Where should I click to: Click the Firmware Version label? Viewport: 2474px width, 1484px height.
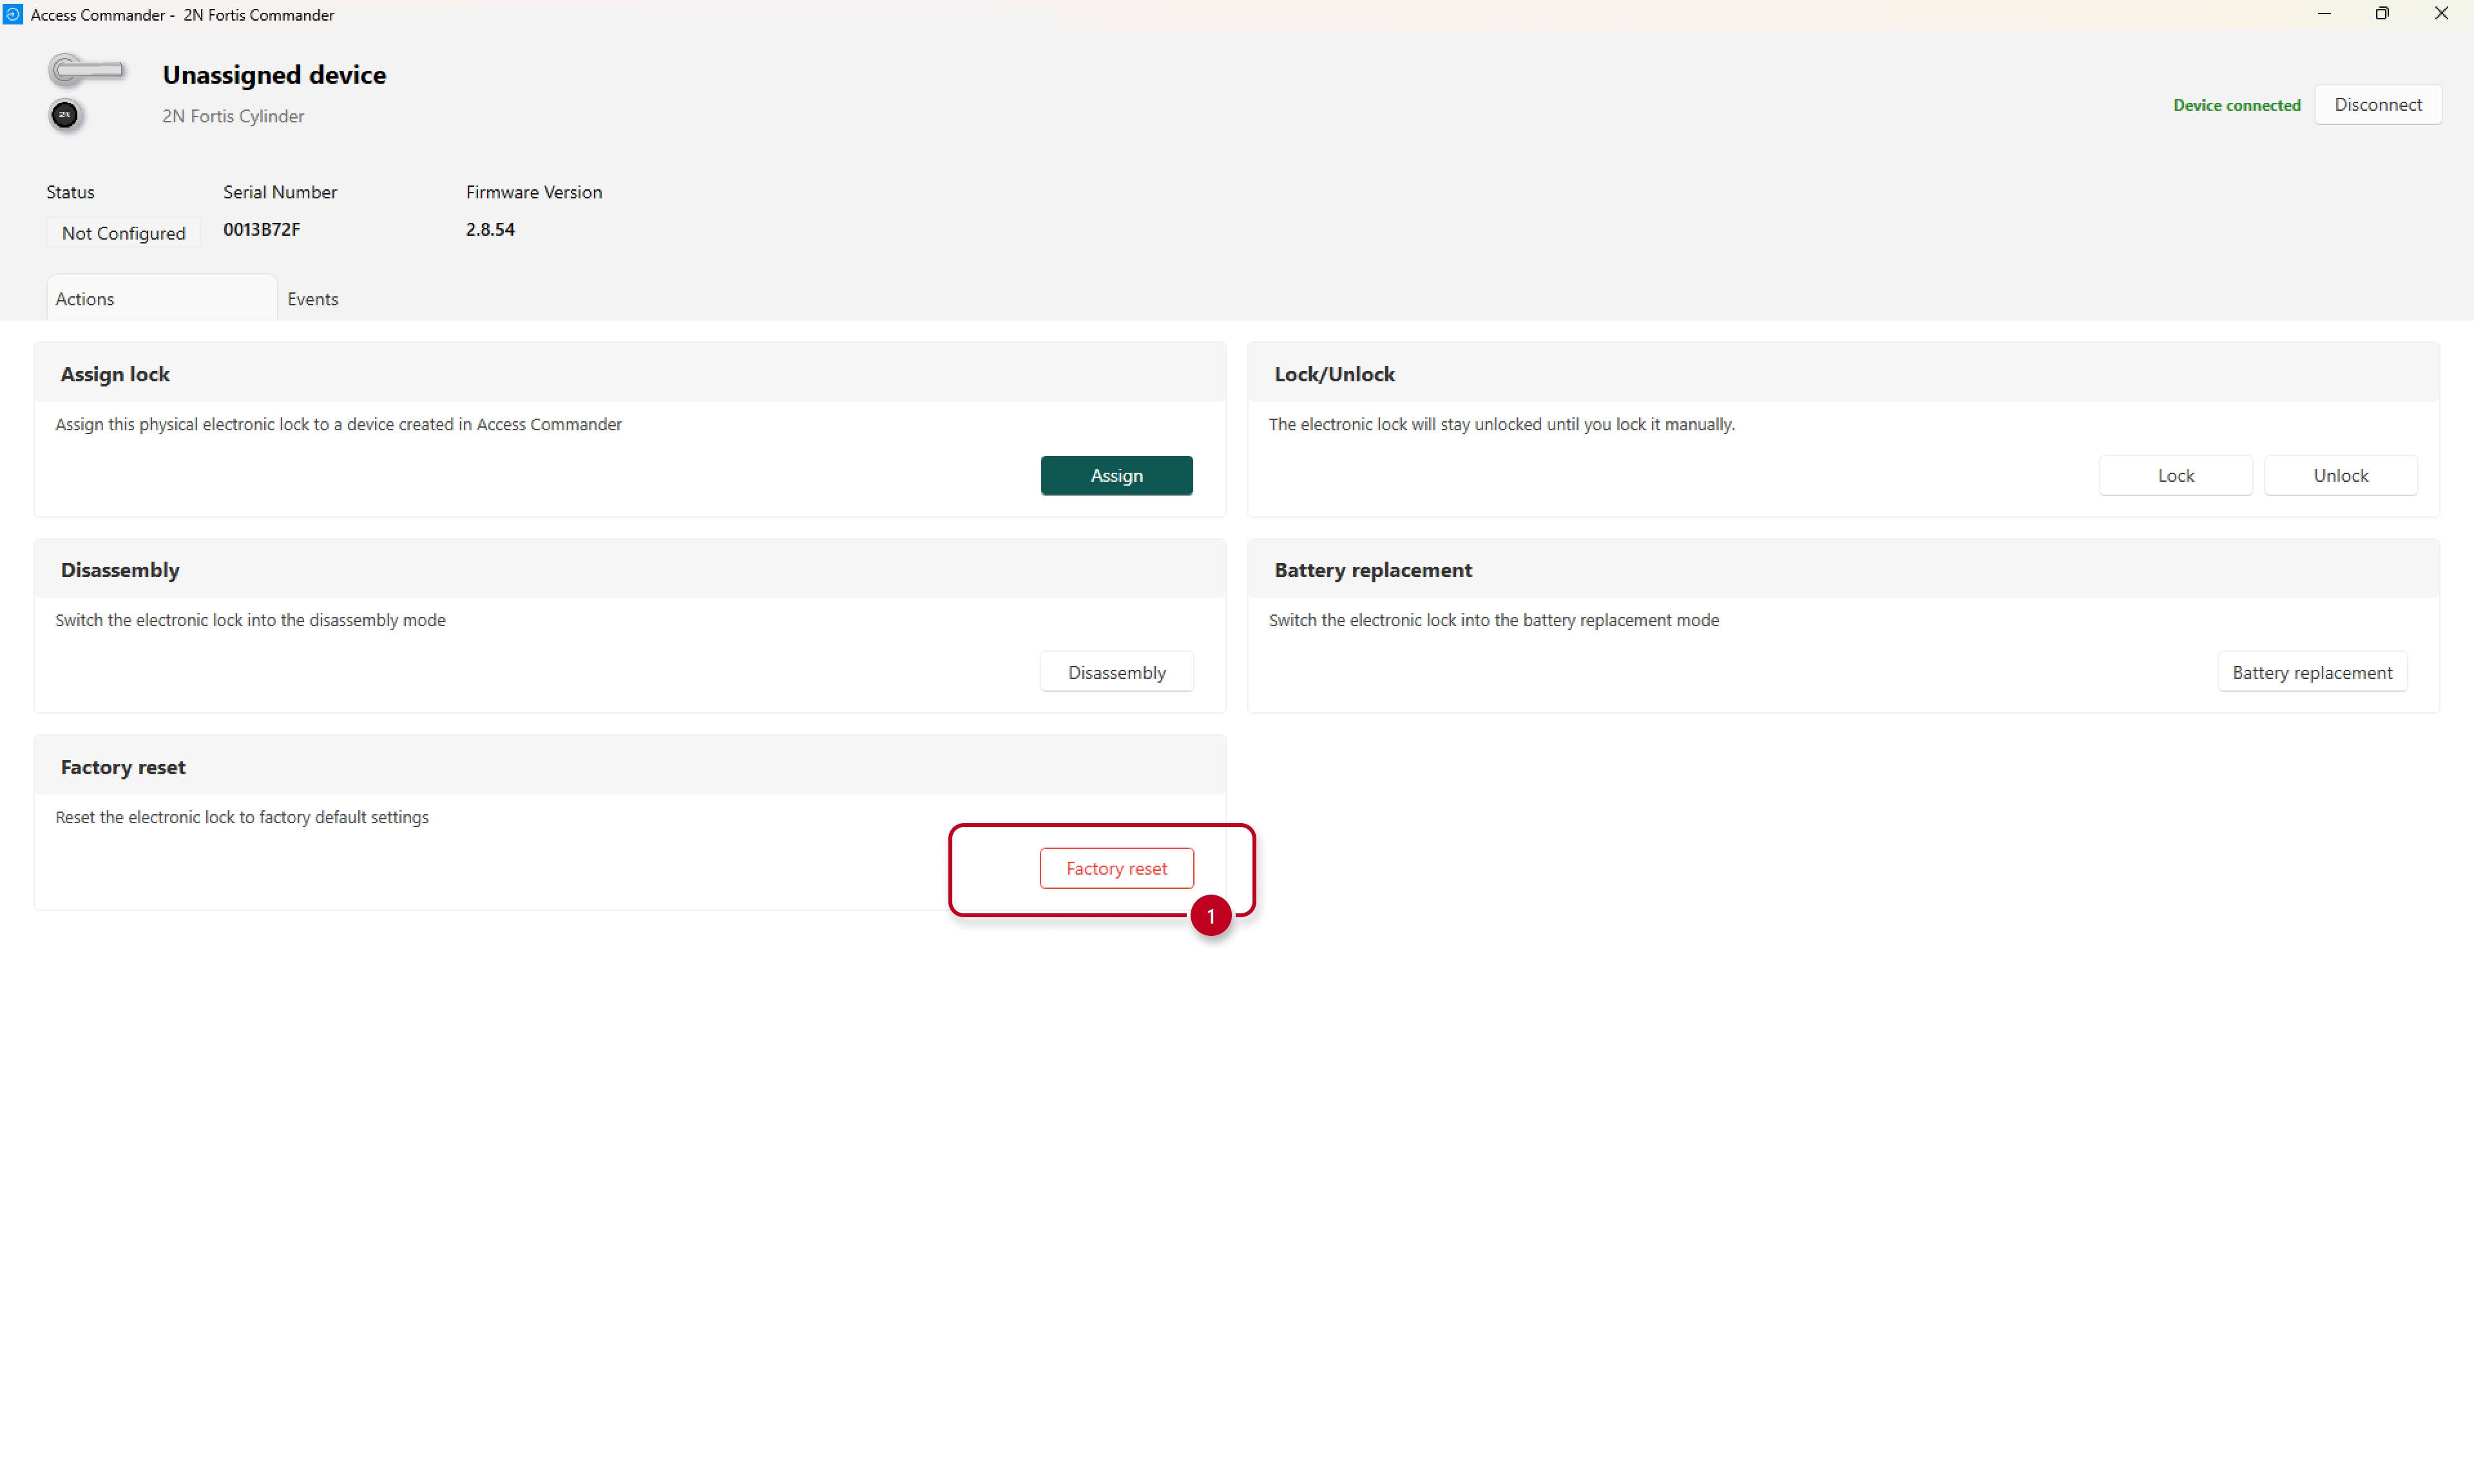click(x=534, y=192)
